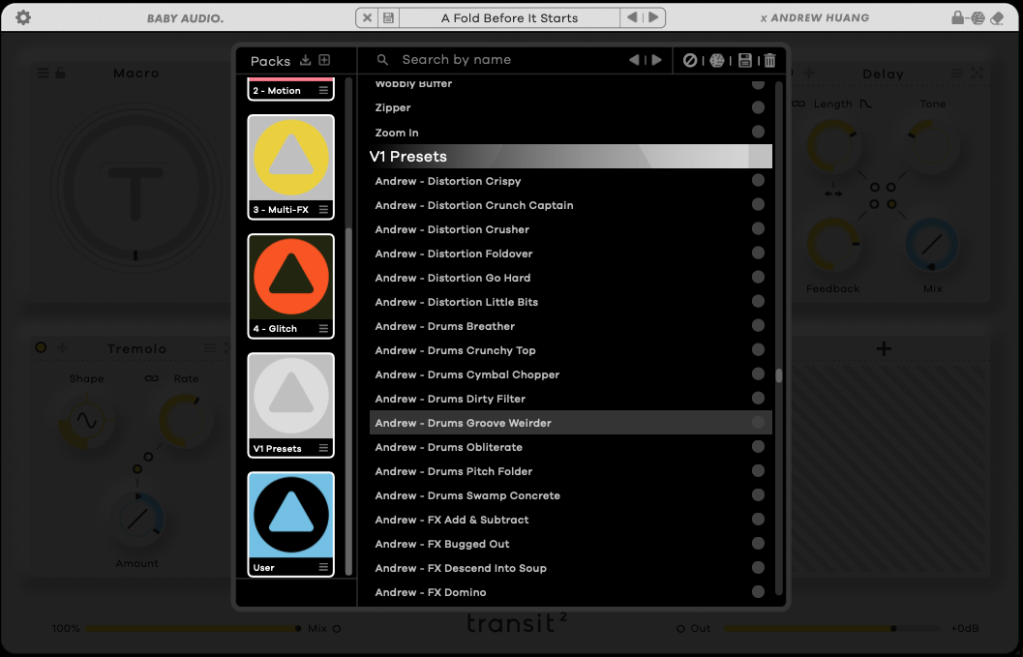
Task: Select the Andrew - FX Bugged Out preset
Action: 442,544
